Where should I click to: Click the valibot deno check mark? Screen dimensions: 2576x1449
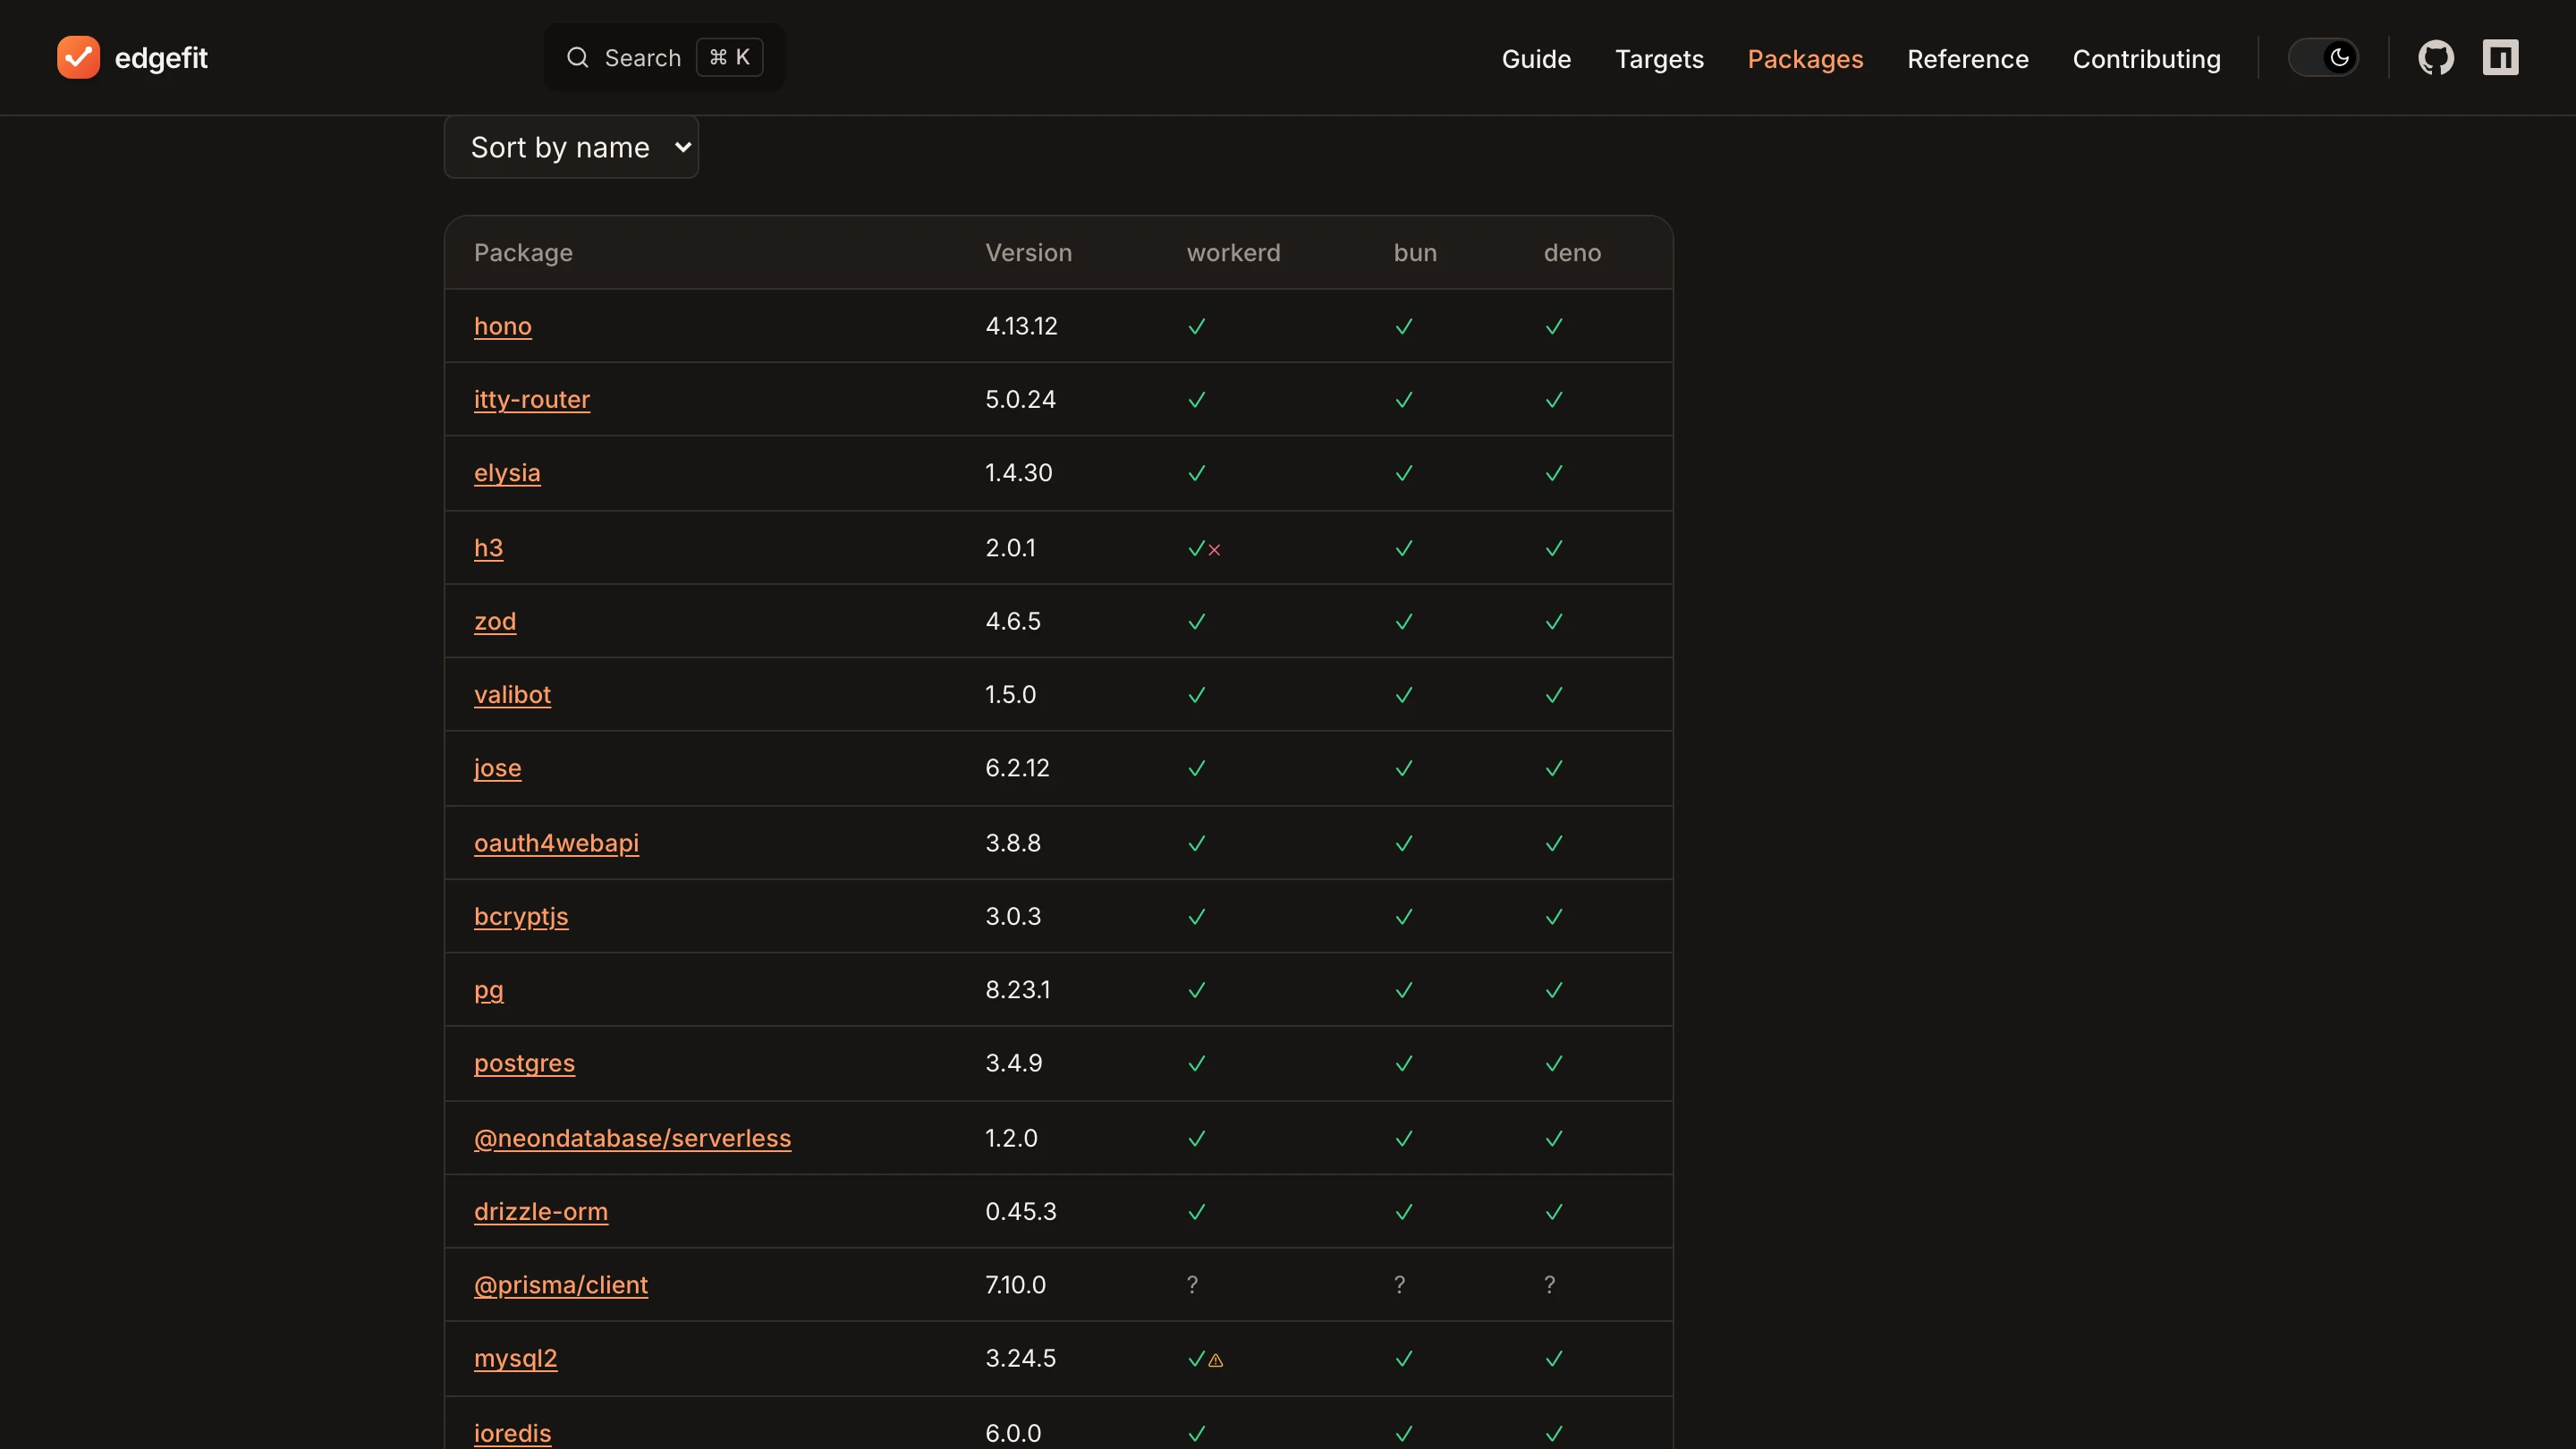pos(1554,695)
